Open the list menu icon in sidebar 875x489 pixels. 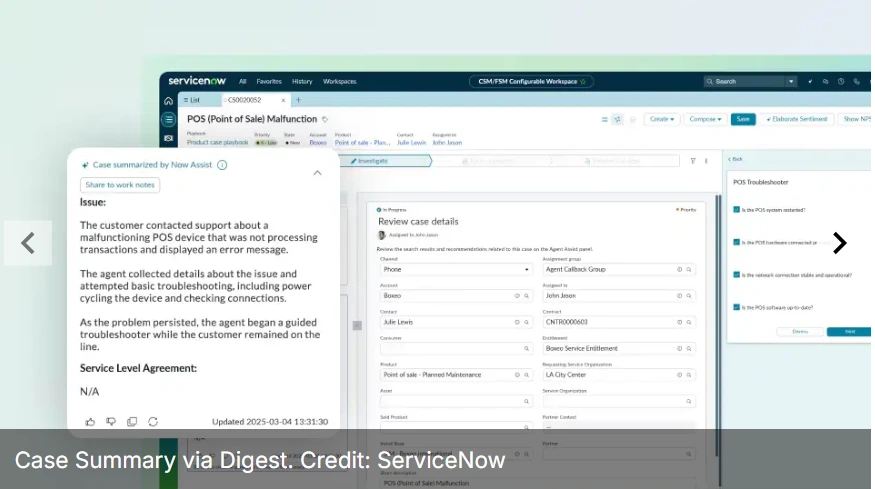tap(169, 119)
